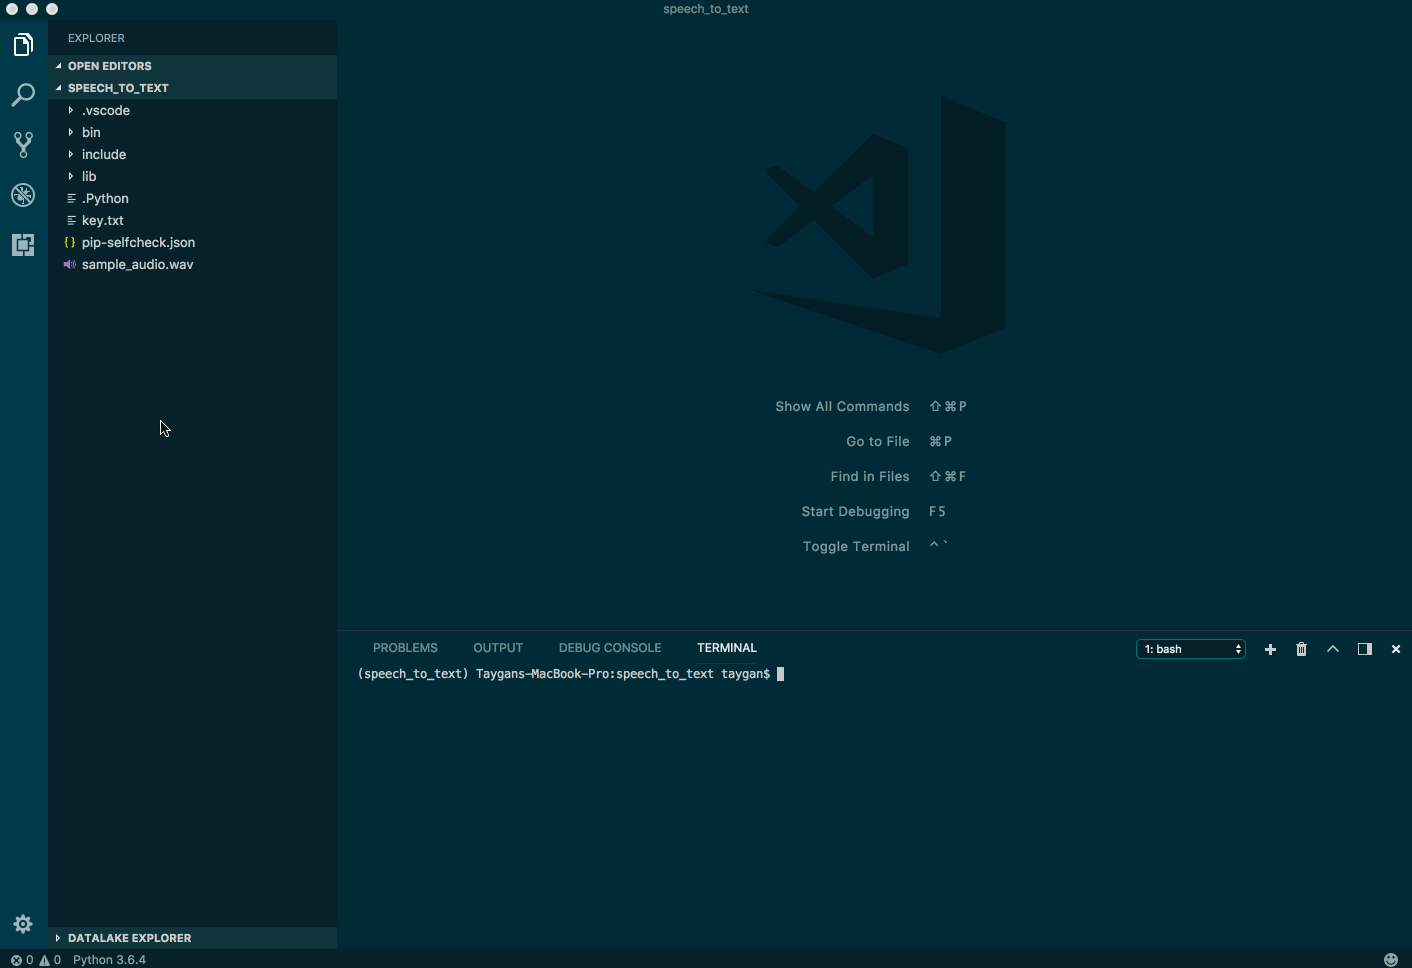Switch to the OUTPUT tab
Viewport: 1412px width, 968px height.
coord(498,648)
